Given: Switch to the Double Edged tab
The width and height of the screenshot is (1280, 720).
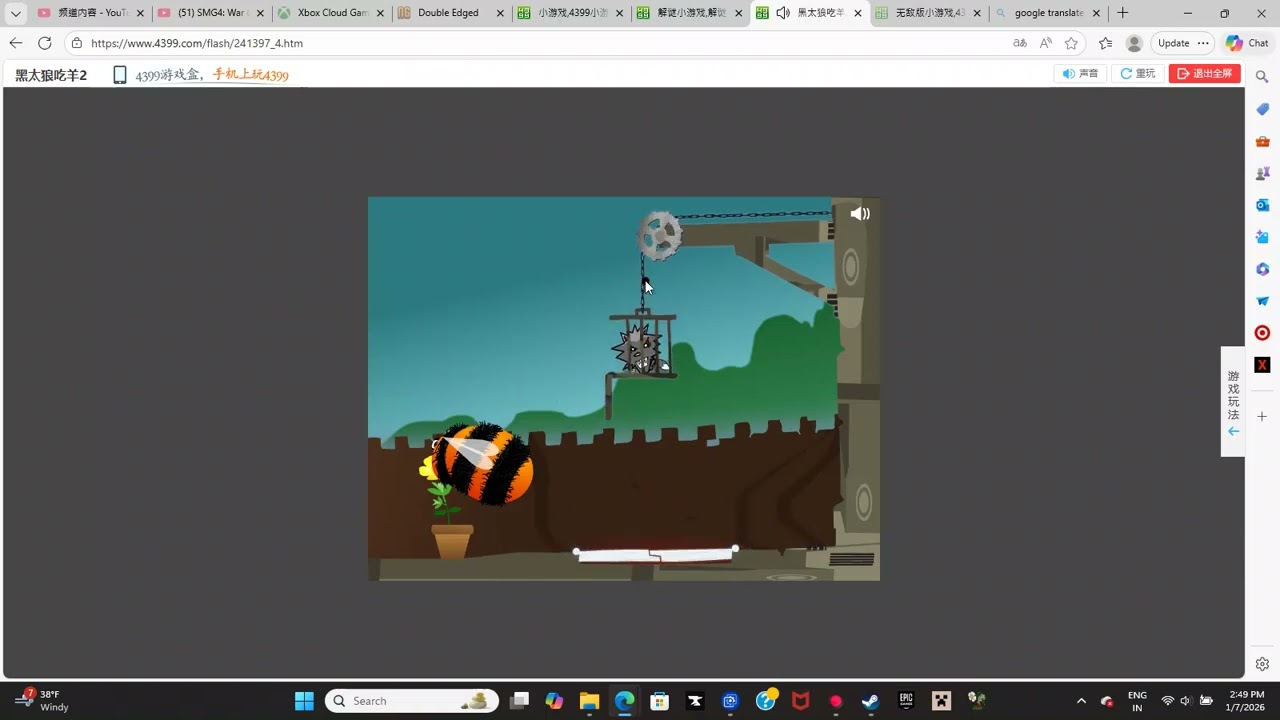Looking at the screenshot, I should click(x=452, y=13).
